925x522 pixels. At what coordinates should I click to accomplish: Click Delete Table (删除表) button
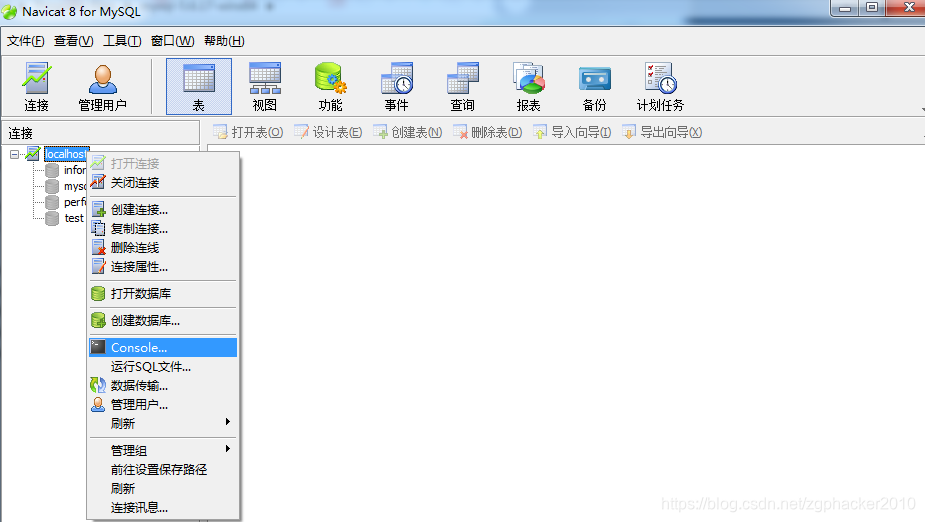click(487, 132)
